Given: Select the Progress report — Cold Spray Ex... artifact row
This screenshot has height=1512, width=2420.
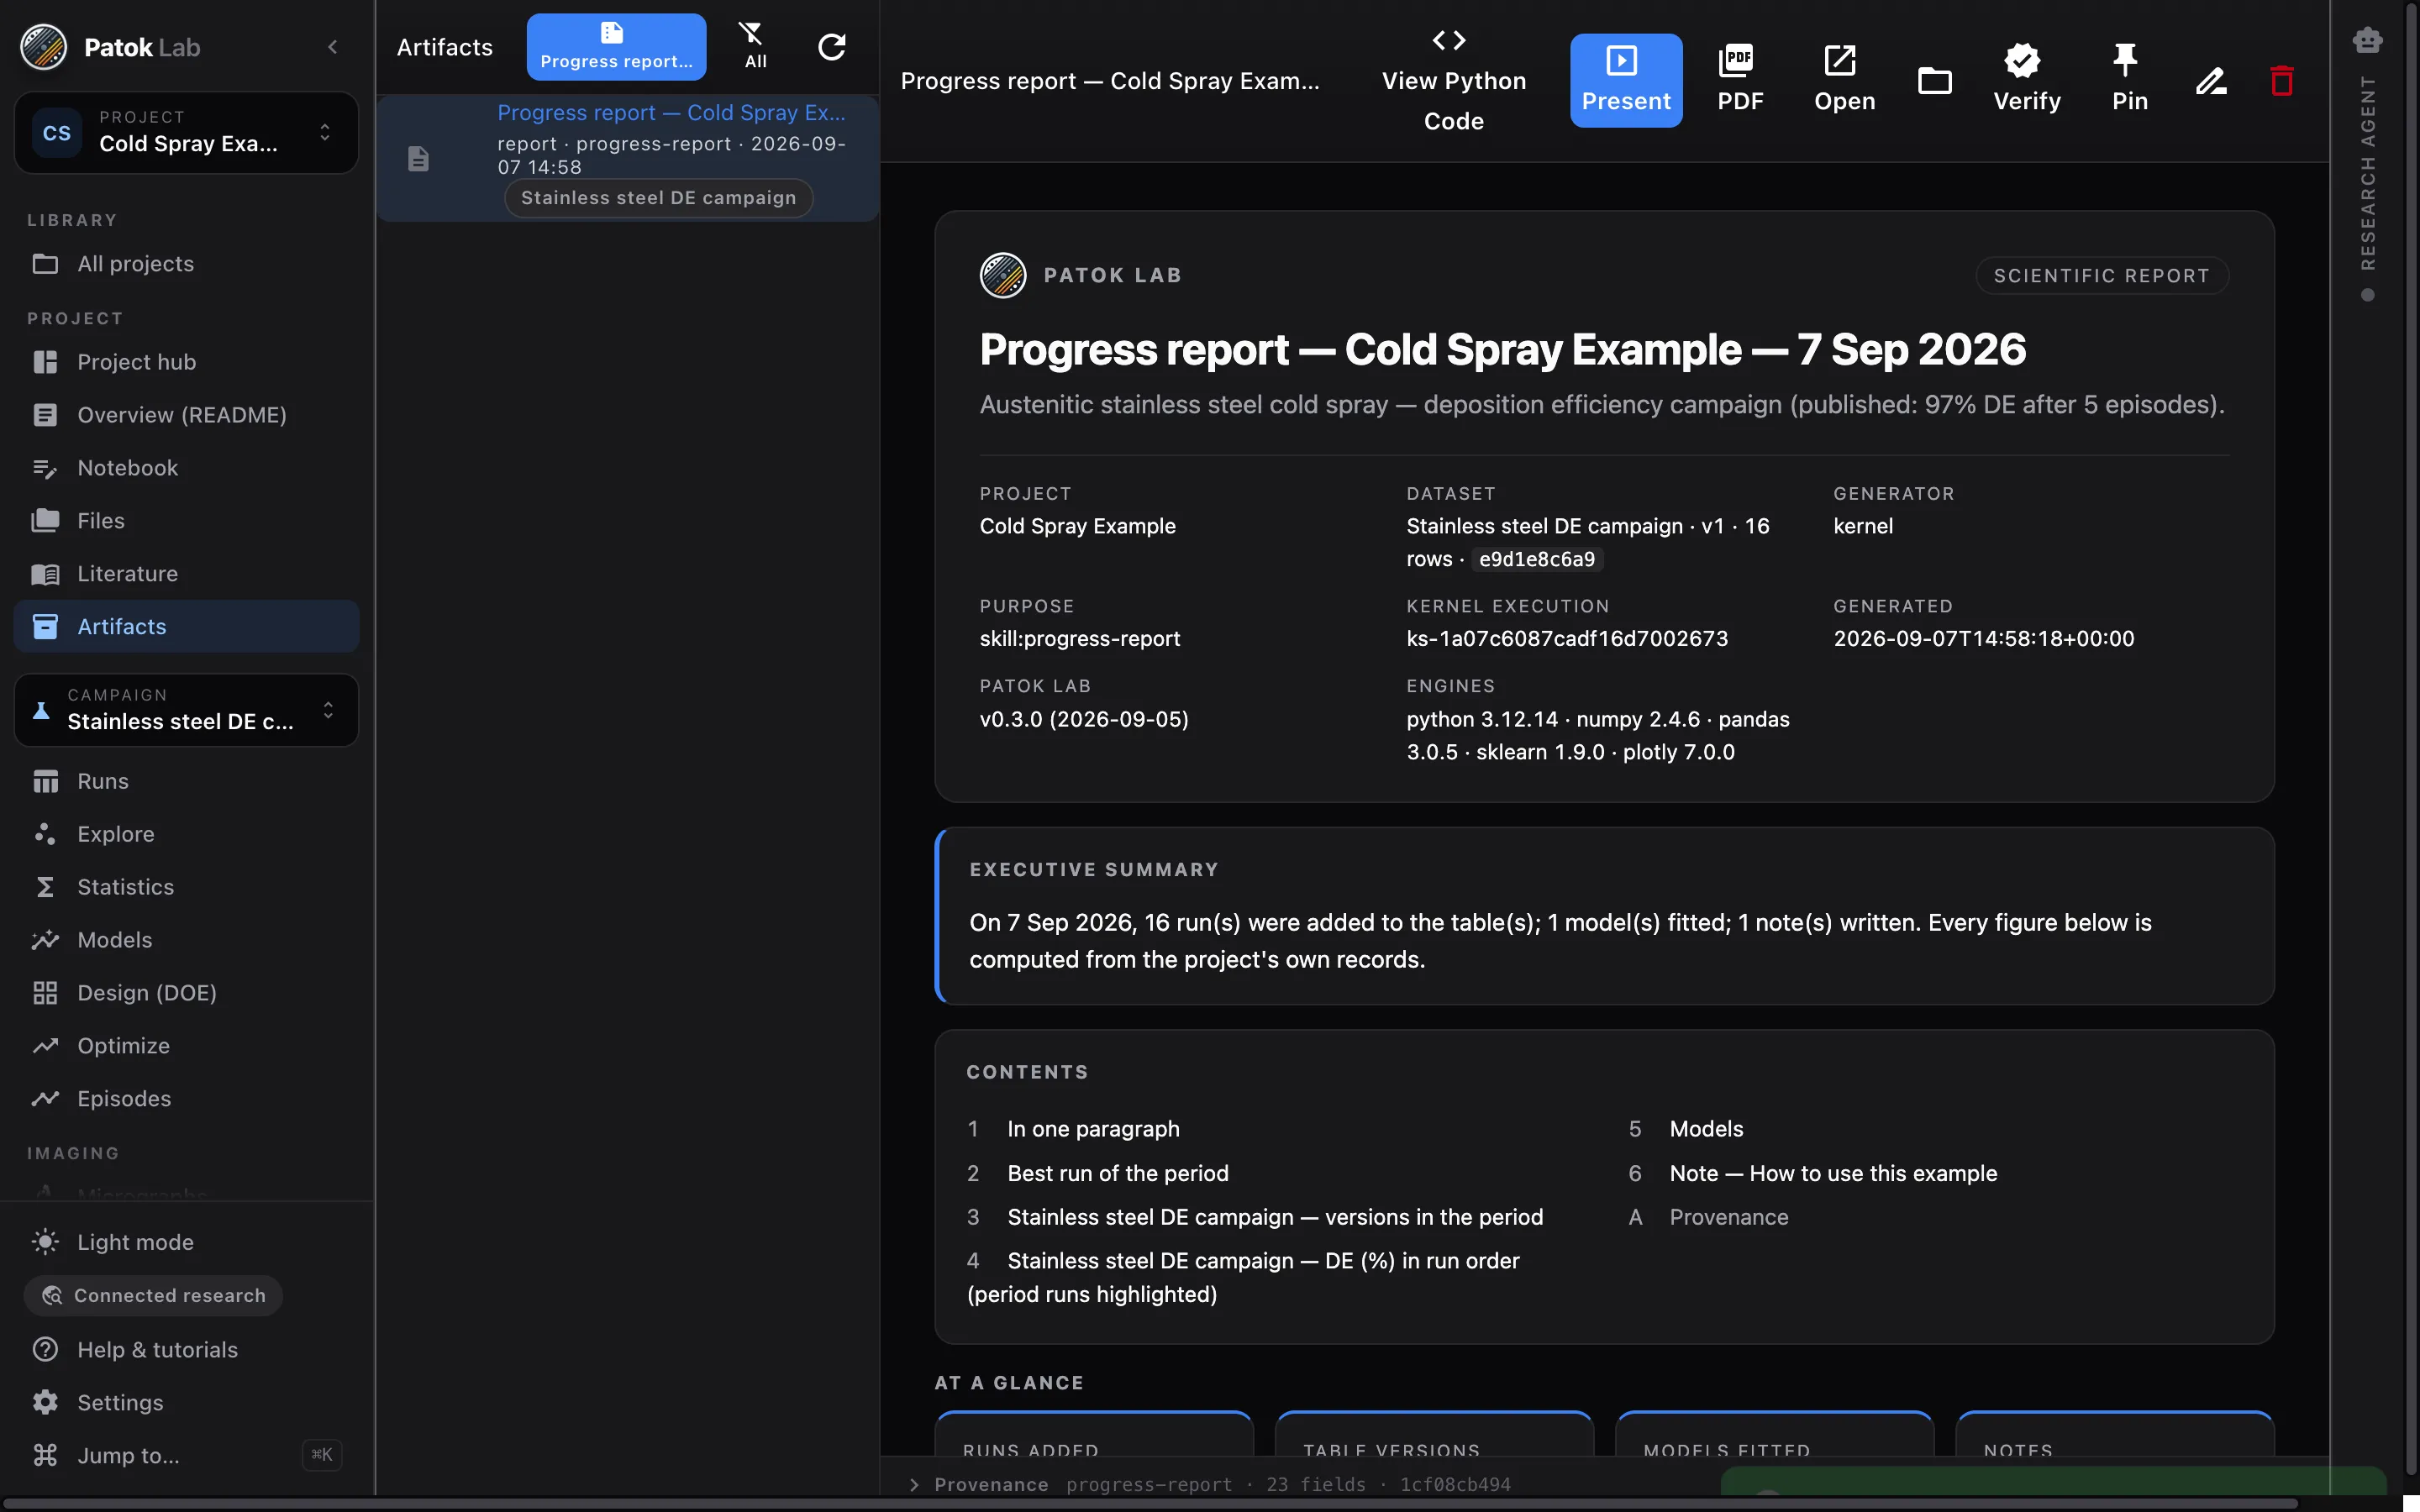Looking at the screenshot, I should point(628,158).
